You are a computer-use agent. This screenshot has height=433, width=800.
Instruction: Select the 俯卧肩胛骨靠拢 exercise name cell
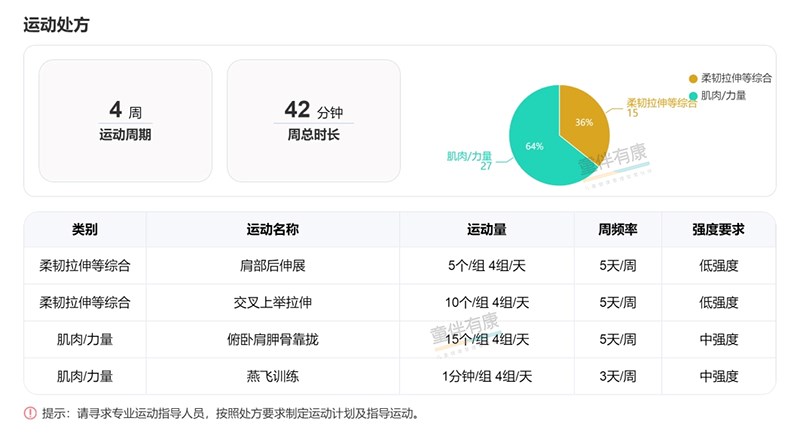pos(272,339)
